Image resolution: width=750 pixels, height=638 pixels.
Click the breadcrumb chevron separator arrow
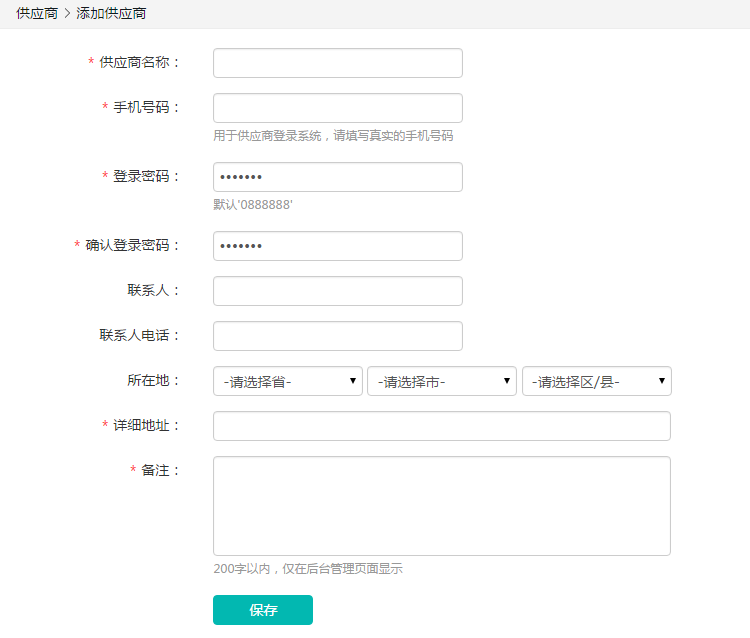coord(67,14)
